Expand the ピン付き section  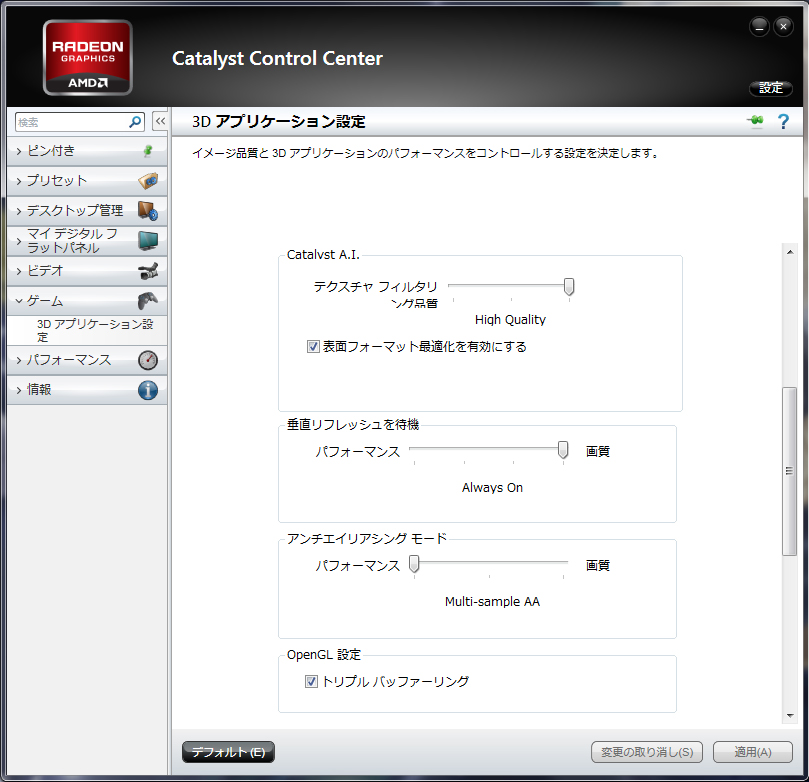pyautogui.click(x=87, y=151)
